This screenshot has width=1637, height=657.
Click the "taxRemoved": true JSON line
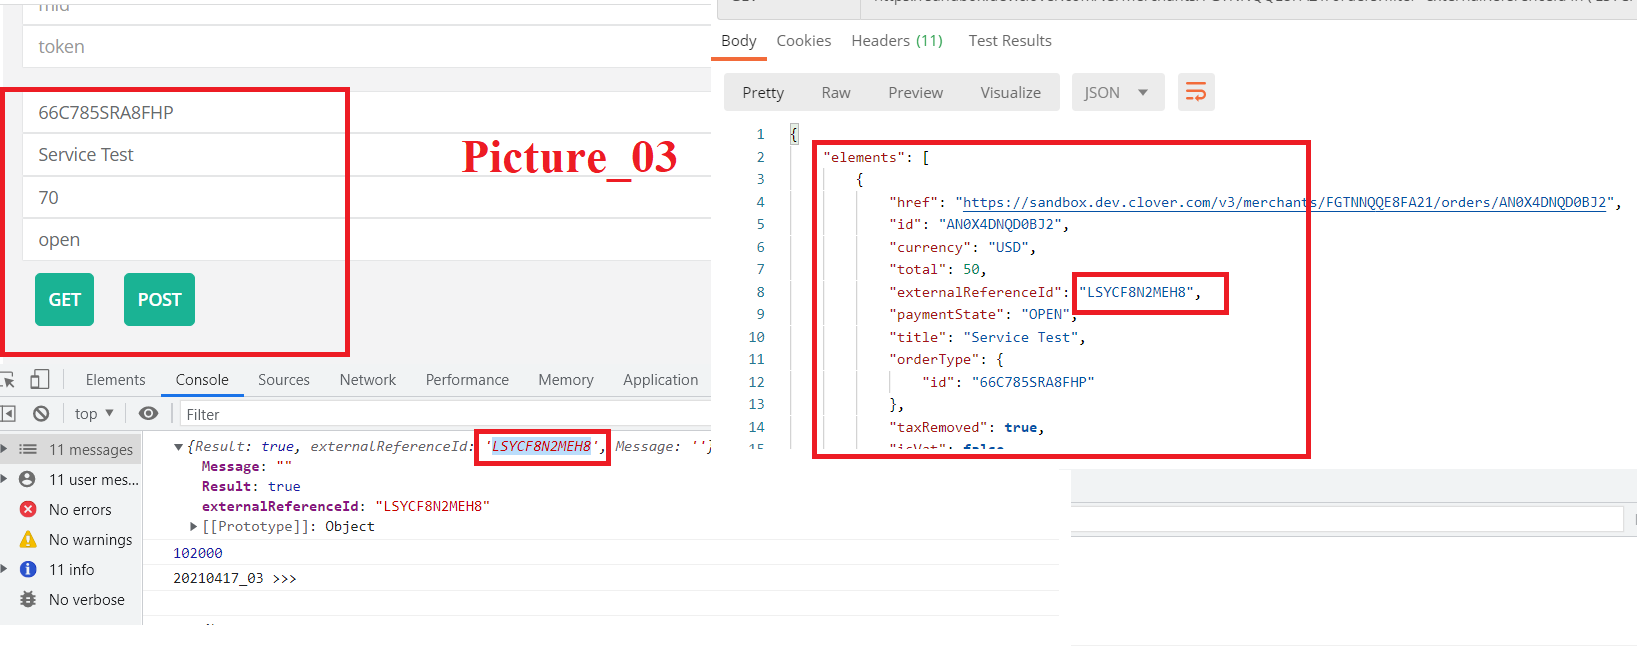coord(967,427)
